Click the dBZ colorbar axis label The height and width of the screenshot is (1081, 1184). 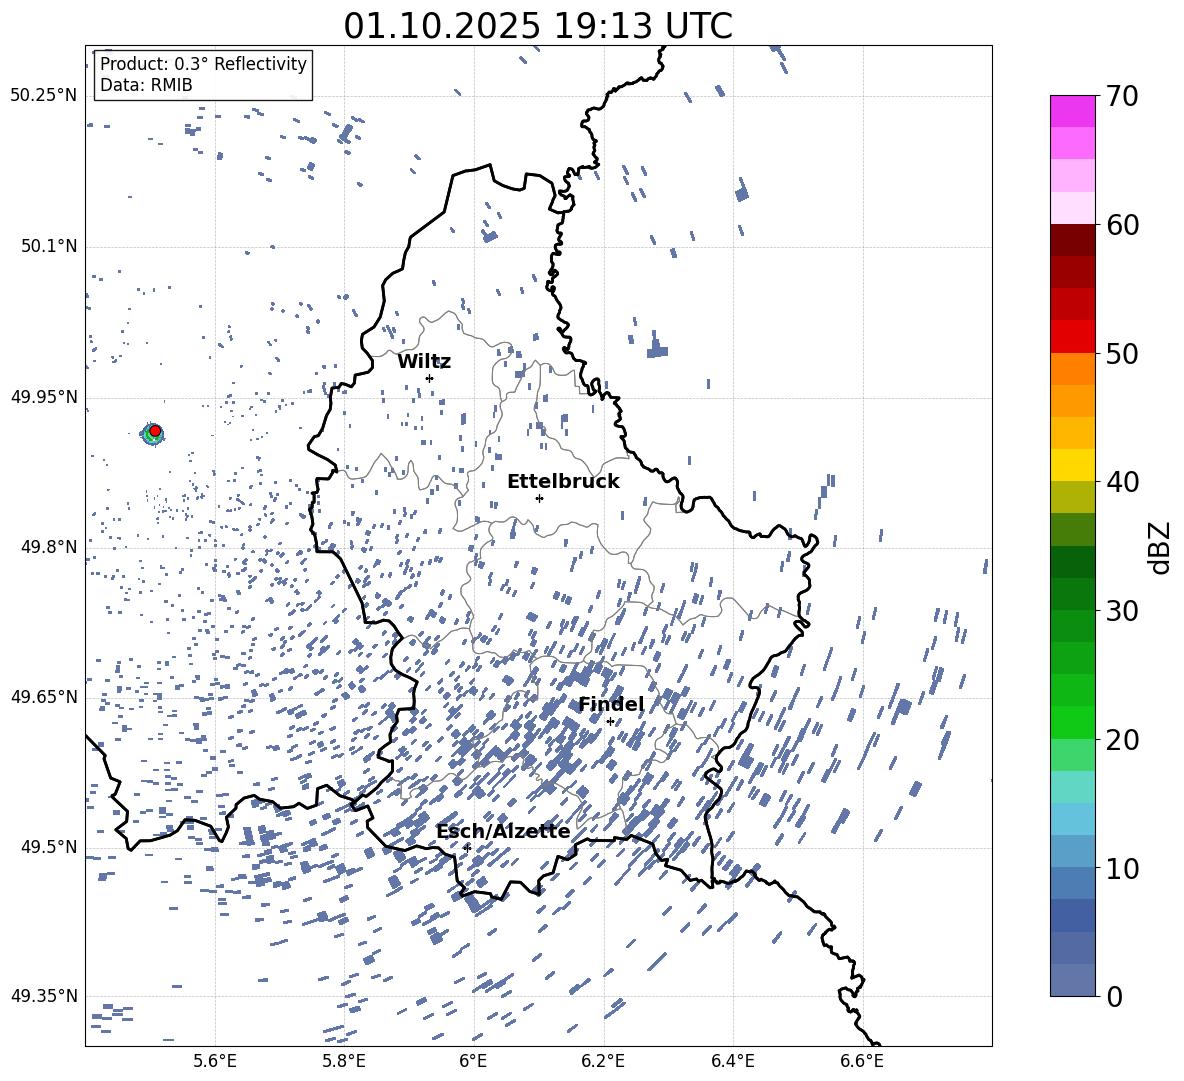click(1161, 547)
